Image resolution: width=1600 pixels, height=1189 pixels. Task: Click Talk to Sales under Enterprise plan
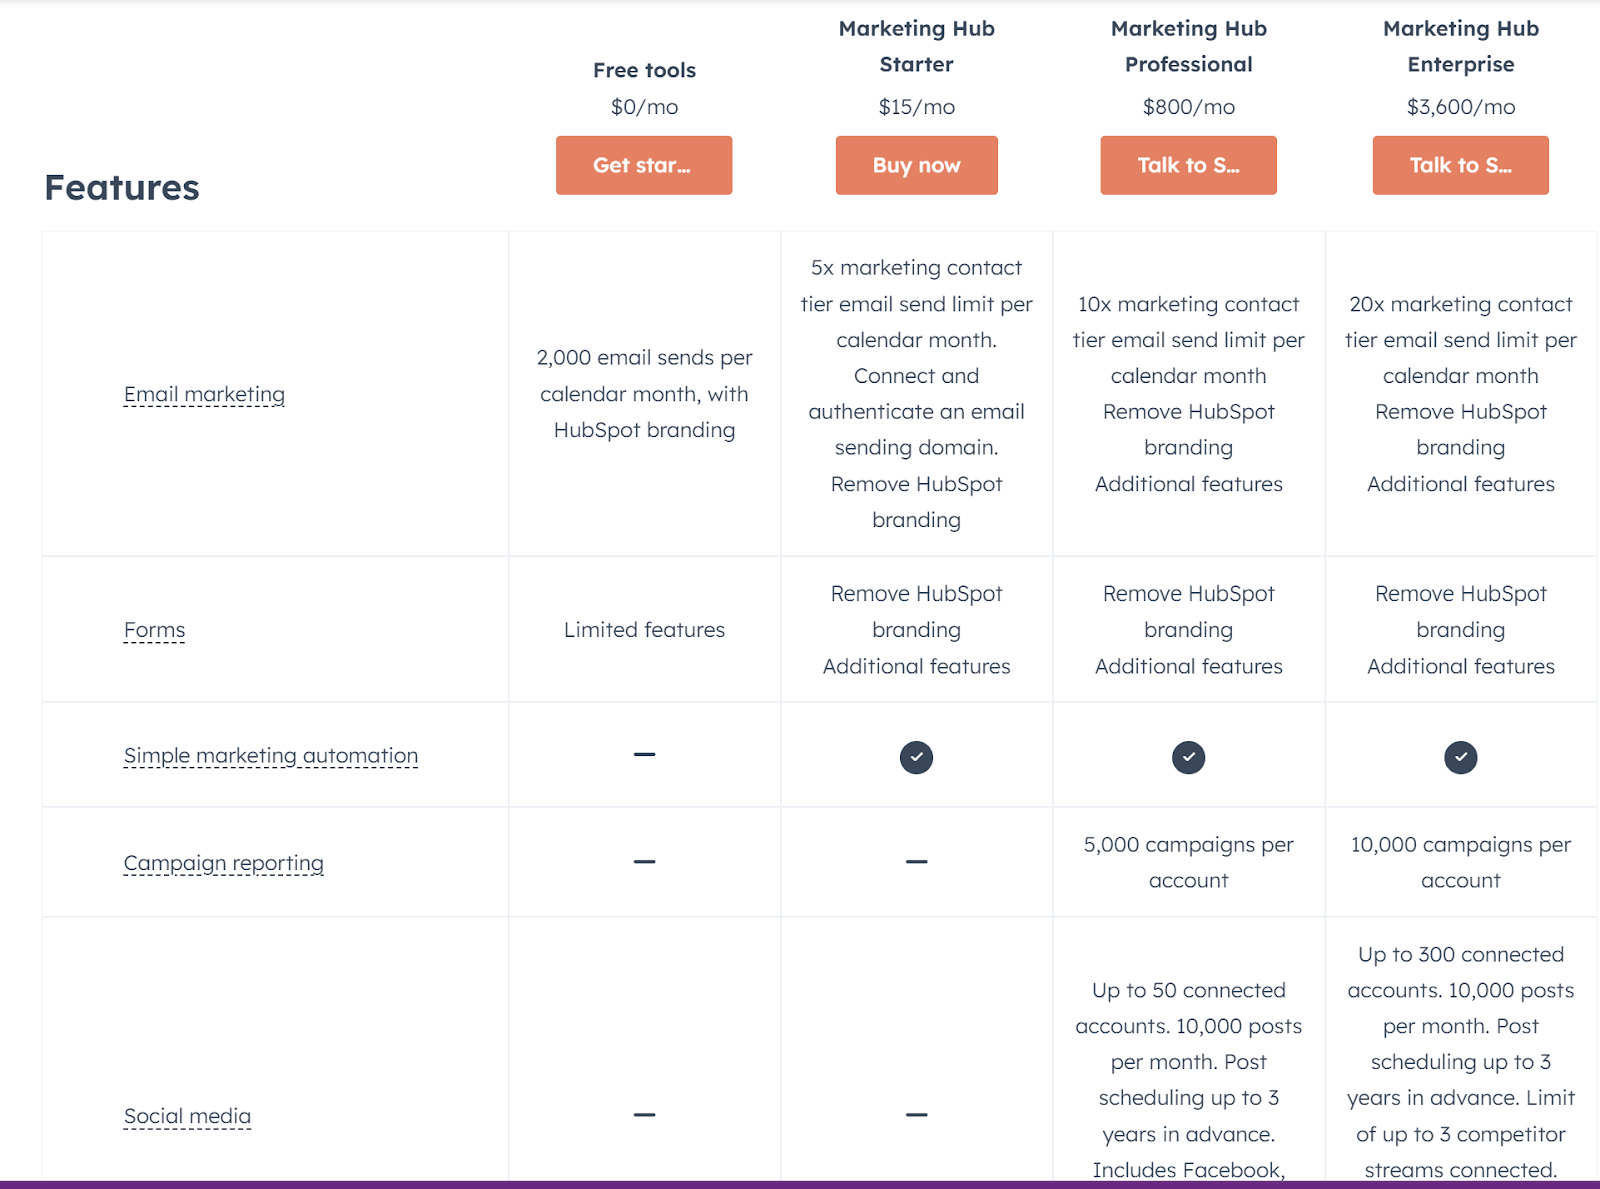pos(1460,165)
